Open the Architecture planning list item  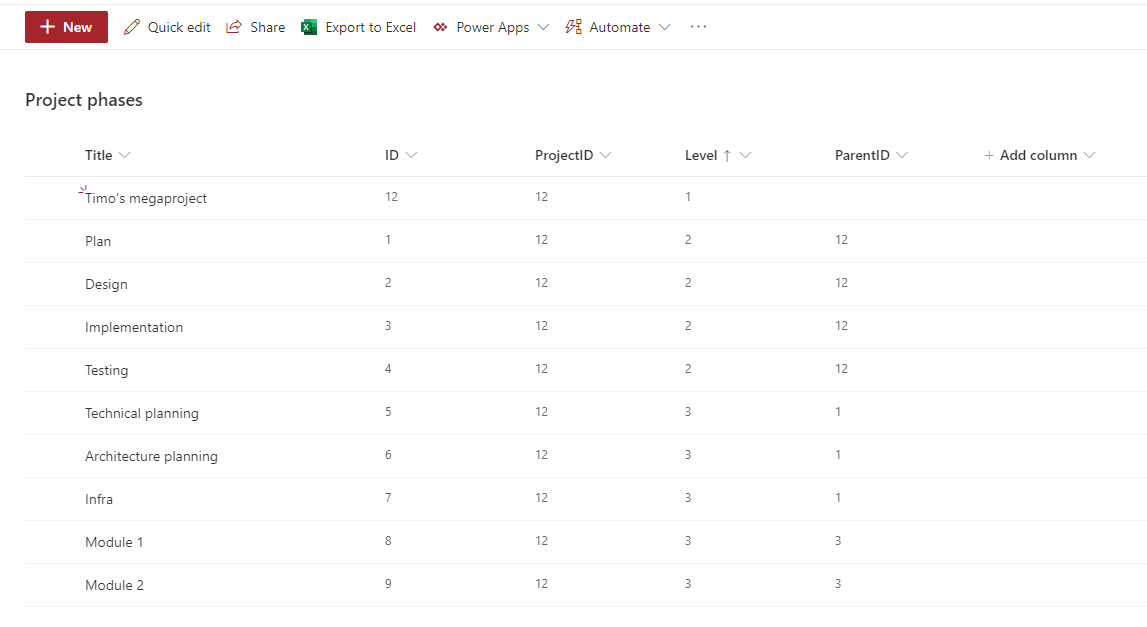151,456
